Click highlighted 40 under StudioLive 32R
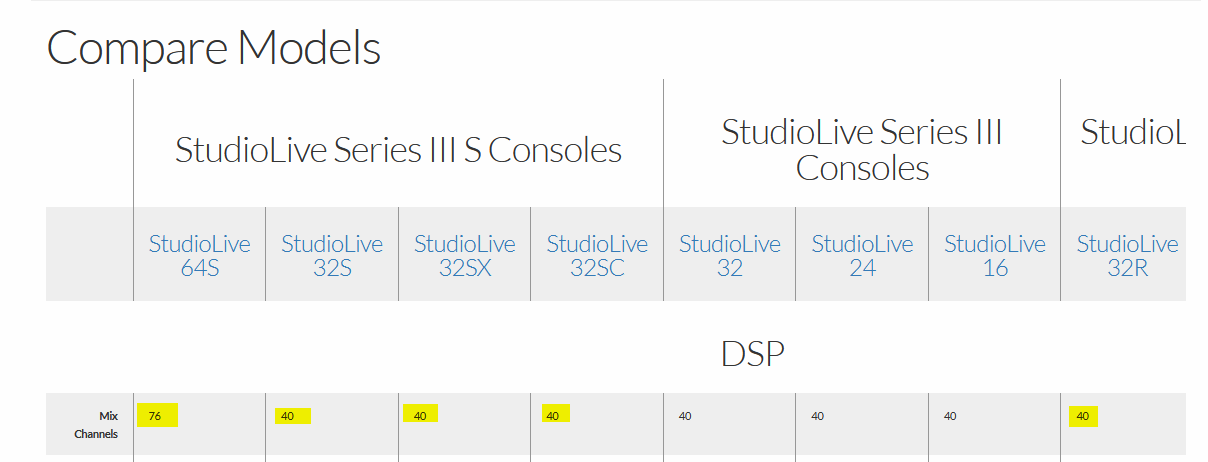1208x462 pixels. point(1083,416)
